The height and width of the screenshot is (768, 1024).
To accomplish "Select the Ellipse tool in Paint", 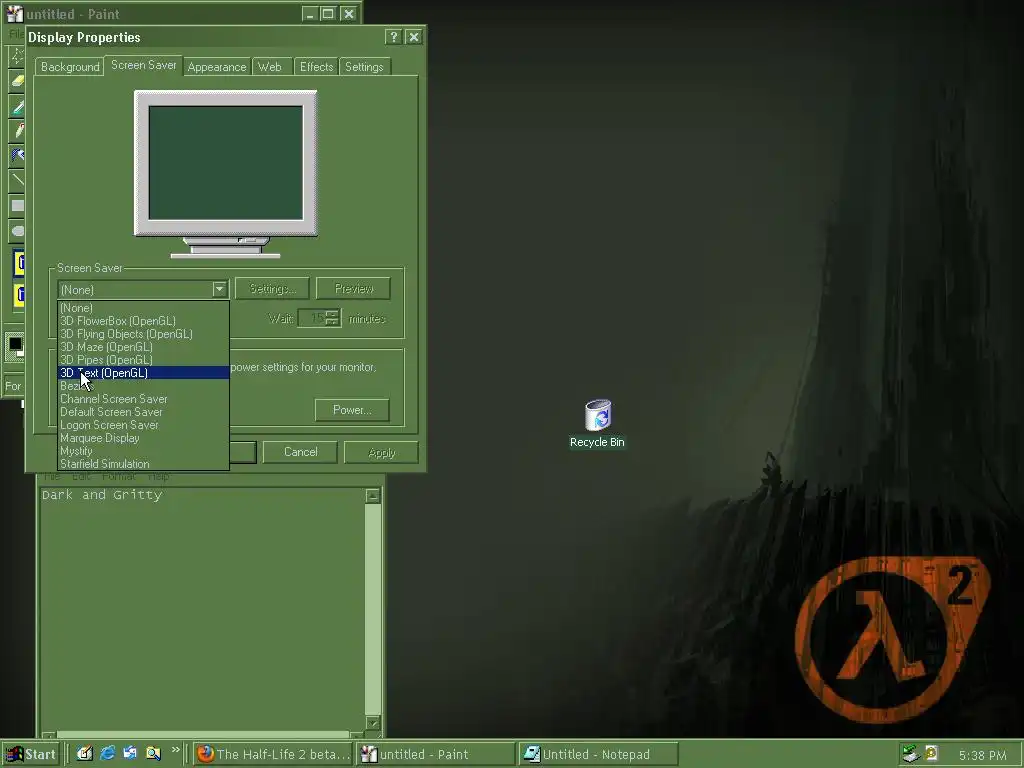I will click(x=17, y=230).
